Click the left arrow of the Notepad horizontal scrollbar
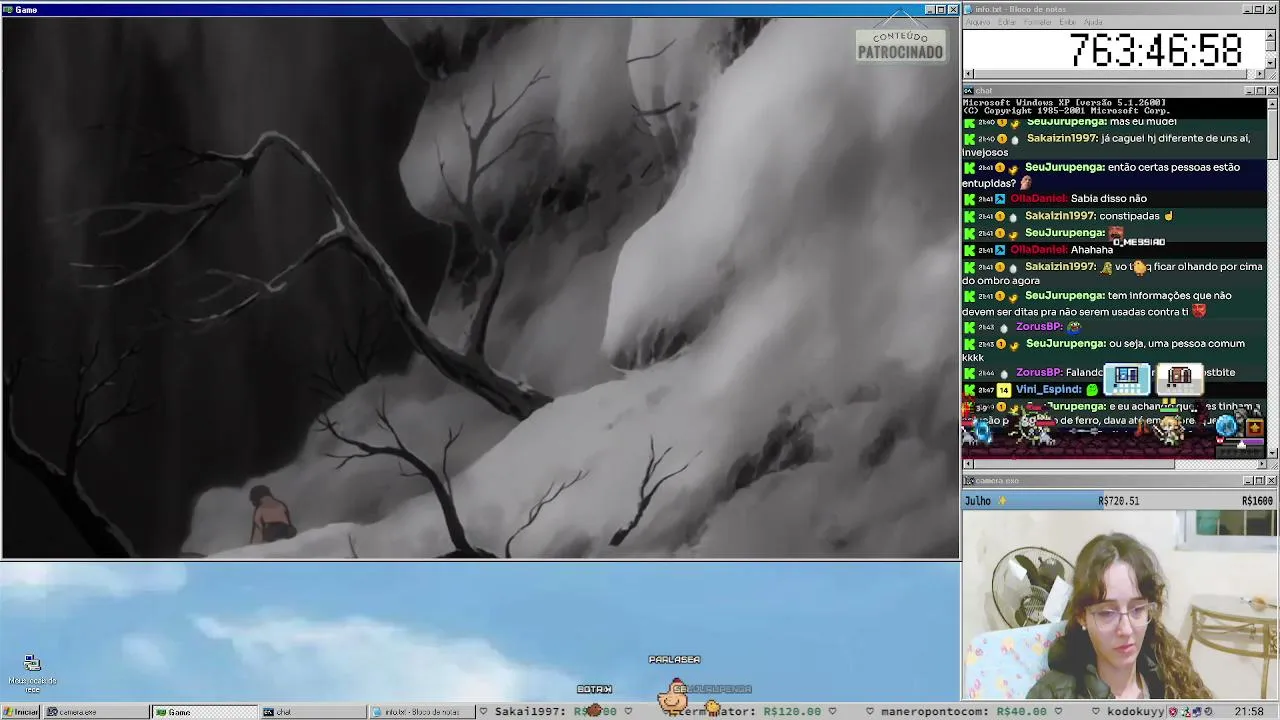Image resolution: width=1280 pixels, height=720 pixels. pyautogui.click(x=967, y=74)
